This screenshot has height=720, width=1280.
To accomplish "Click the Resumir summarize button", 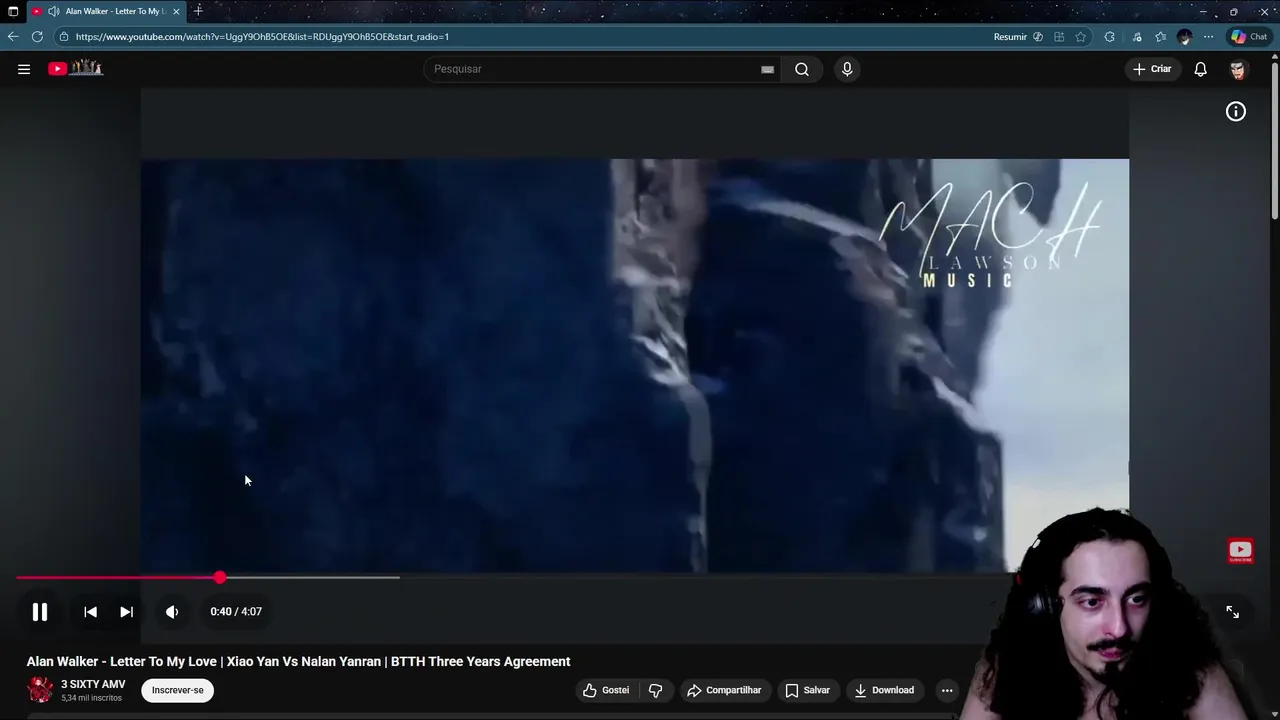I will click(1010, 37).
